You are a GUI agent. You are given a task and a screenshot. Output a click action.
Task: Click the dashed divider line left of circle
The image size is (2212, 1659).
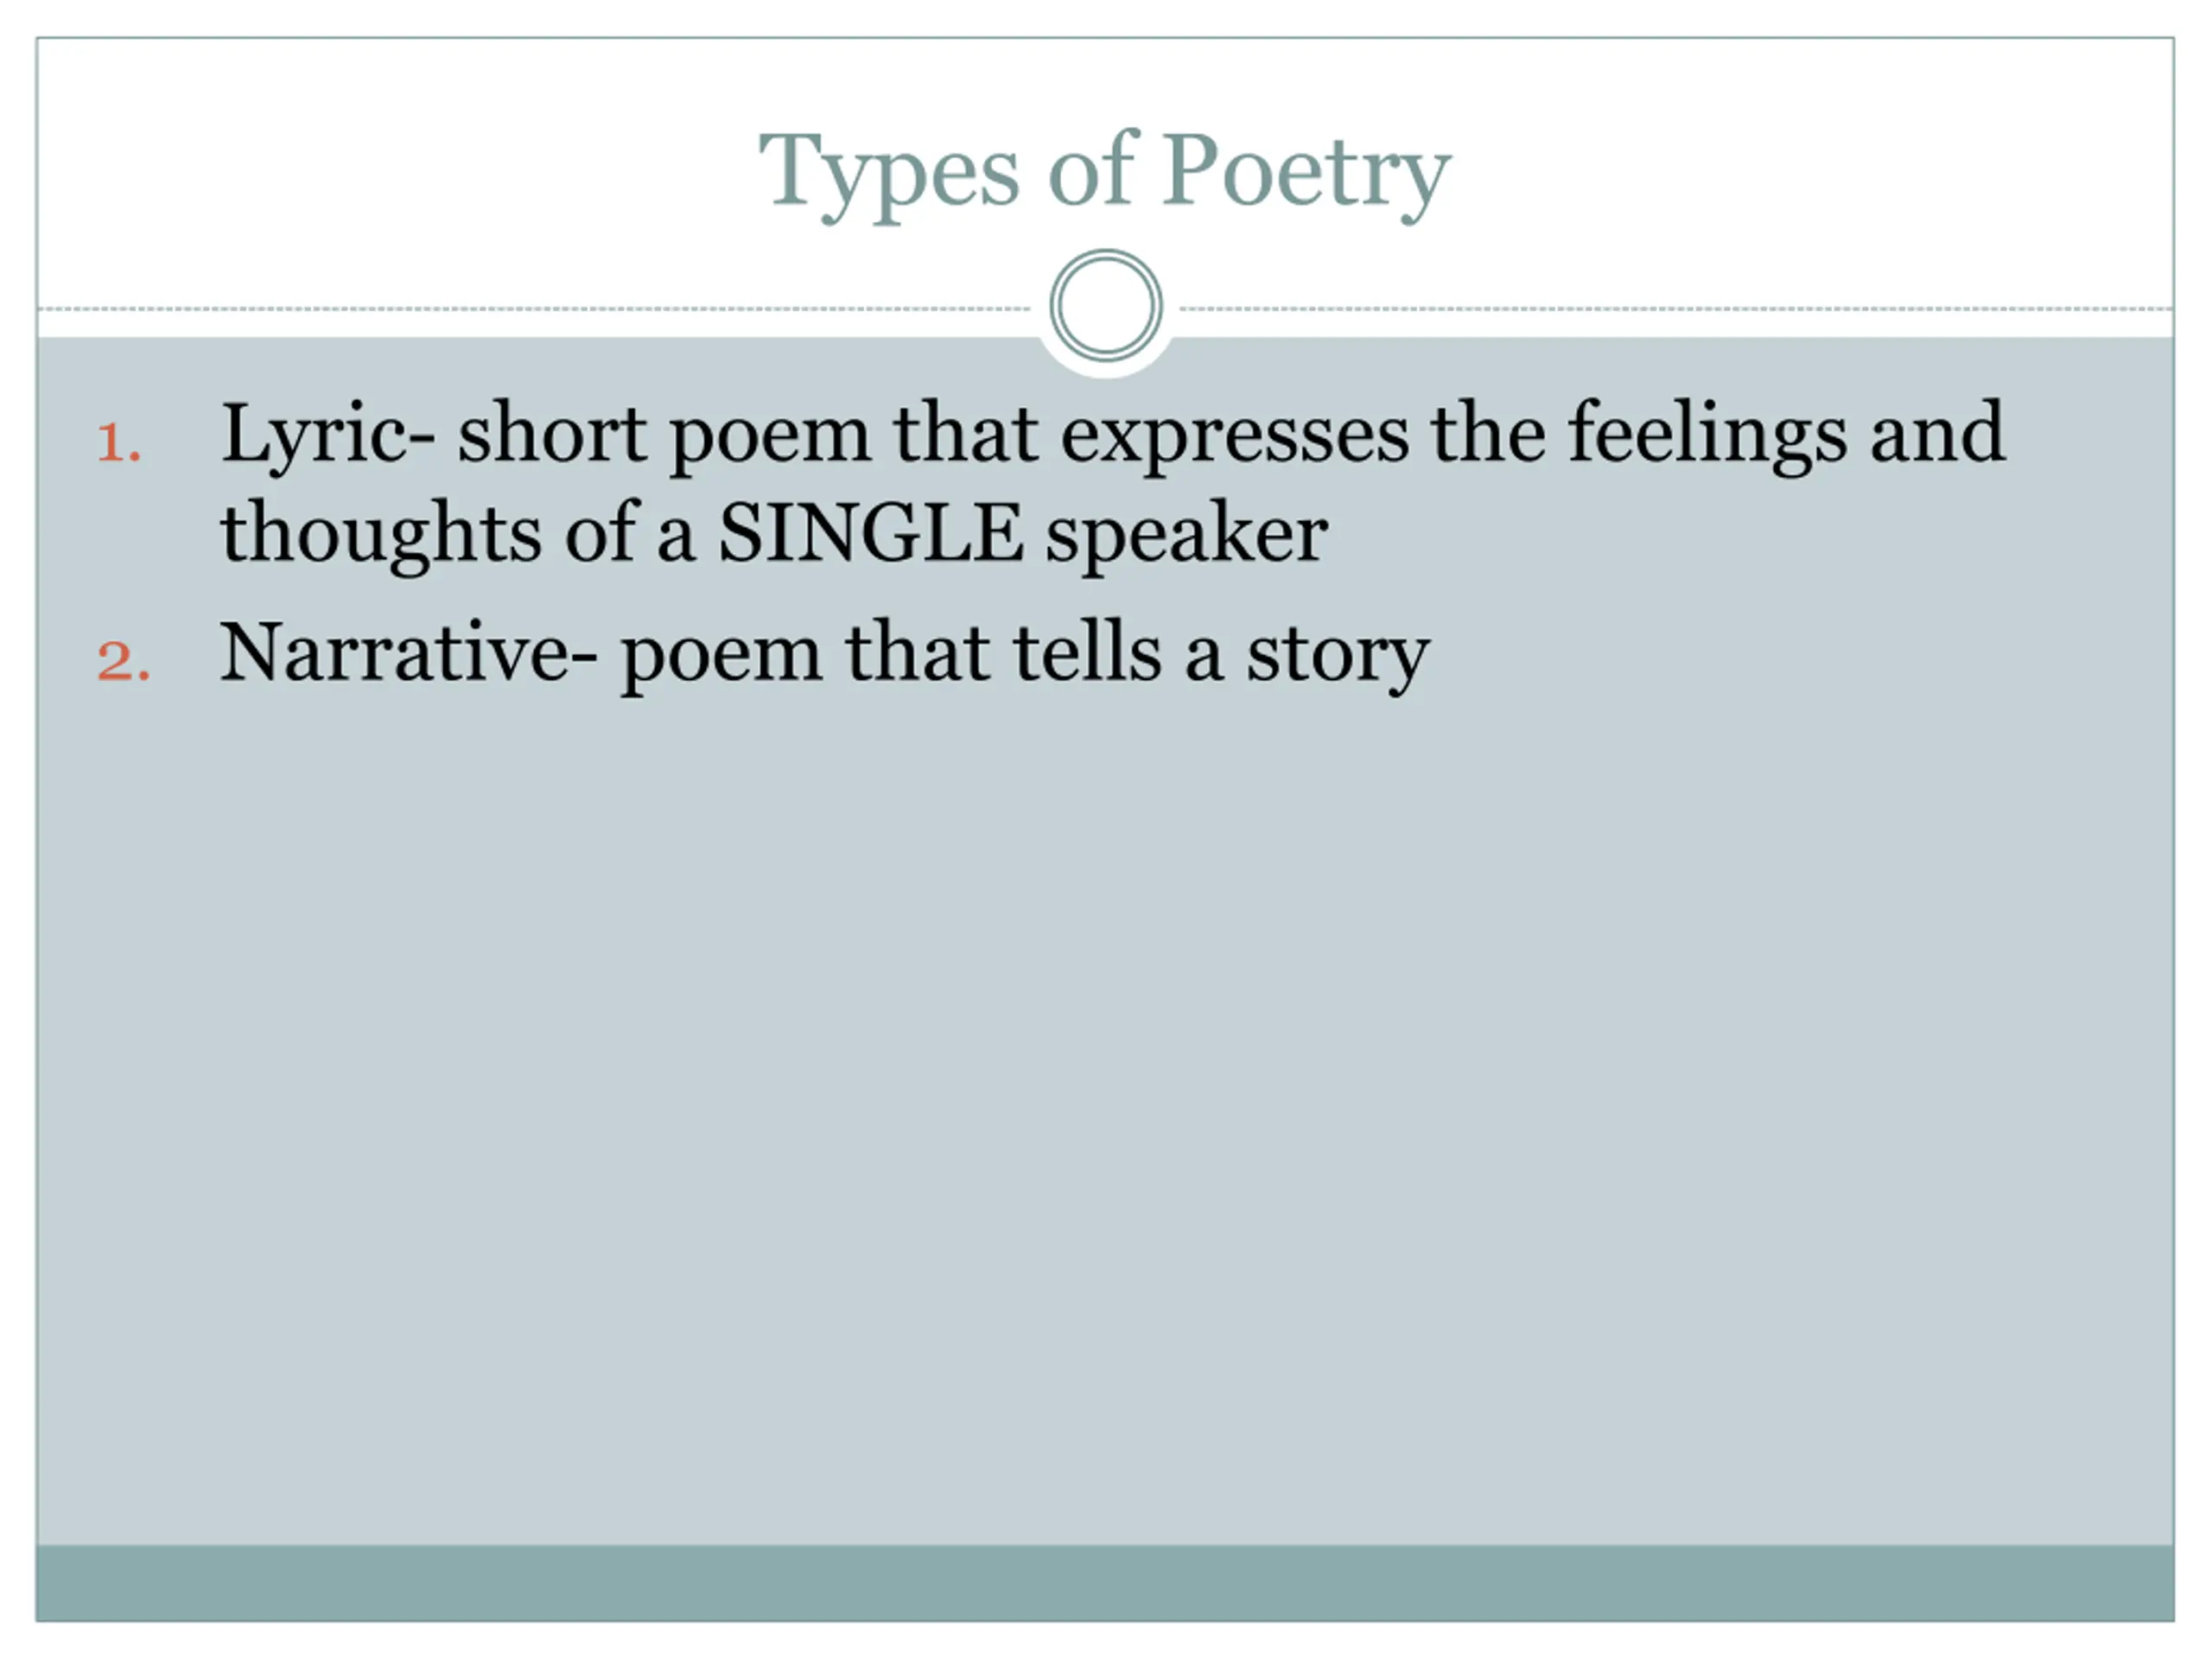pyautogui.click(x=535, y=309)
